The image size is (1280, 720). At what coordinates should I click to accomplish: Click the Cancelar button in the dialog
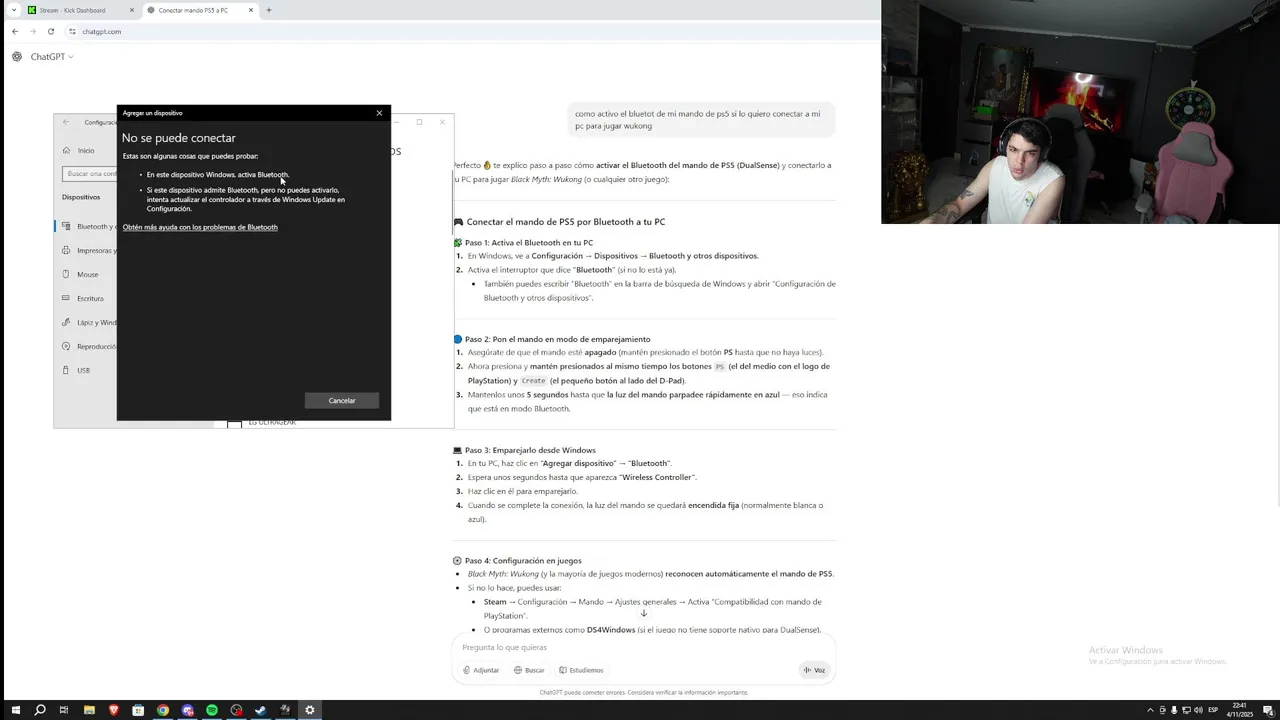point(342,400)
